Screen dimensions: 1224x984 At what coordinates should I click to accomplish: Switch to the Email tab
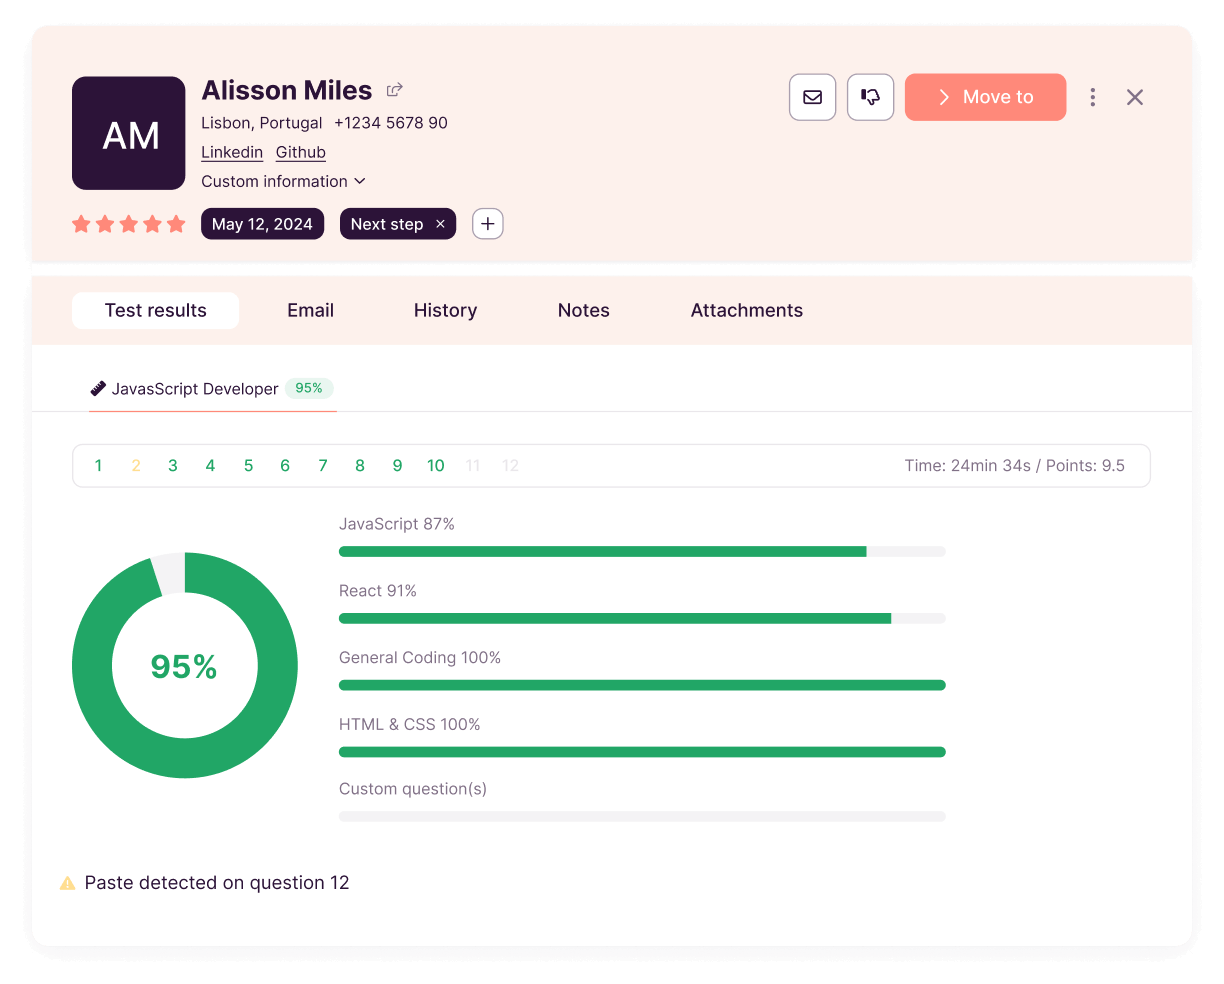coord(310,311)
